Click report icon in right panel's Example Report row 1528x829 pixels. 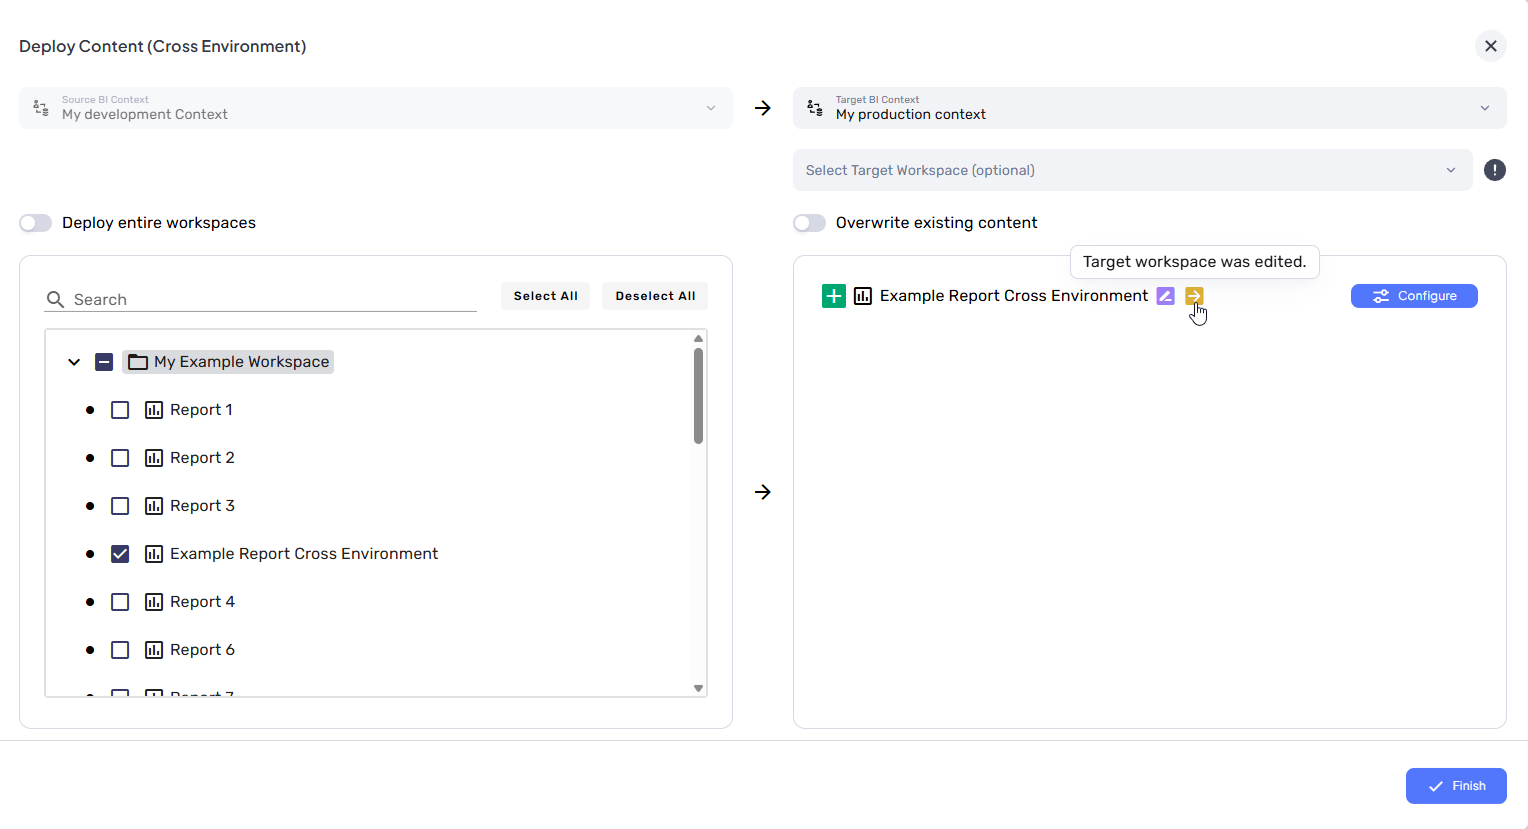pyautogui.click(x=863, y=296)
